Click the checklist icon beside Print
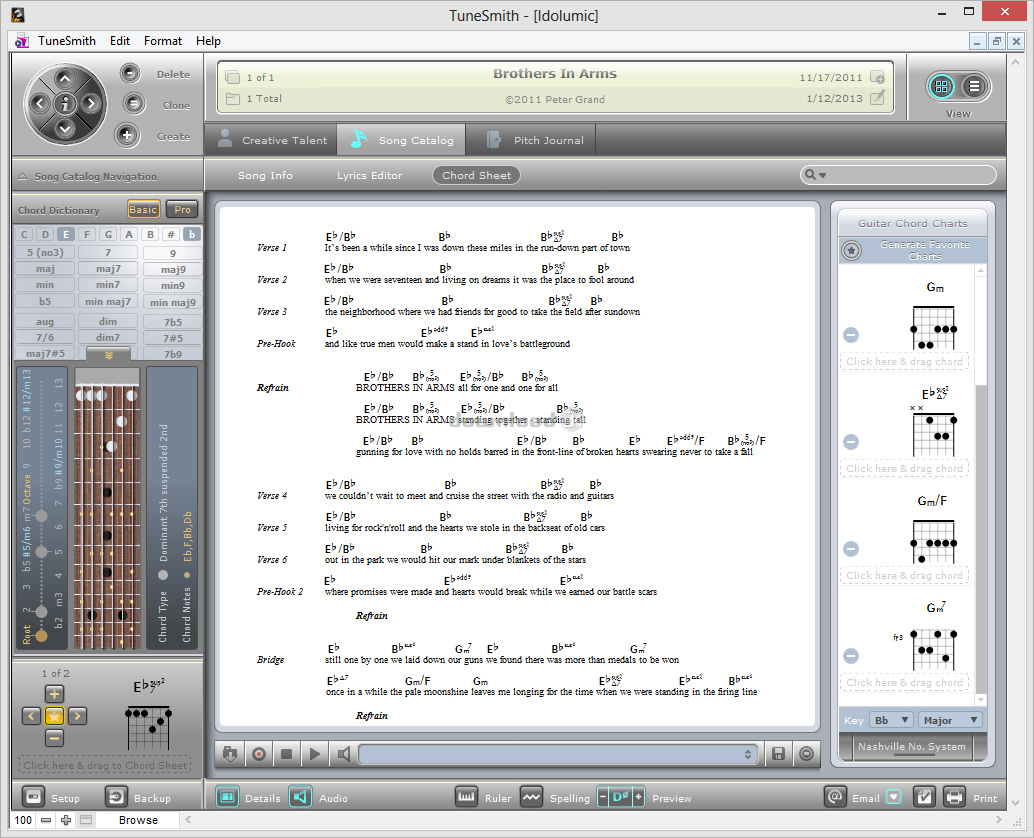The image size is (1034, 838). [x=924, y=797]
